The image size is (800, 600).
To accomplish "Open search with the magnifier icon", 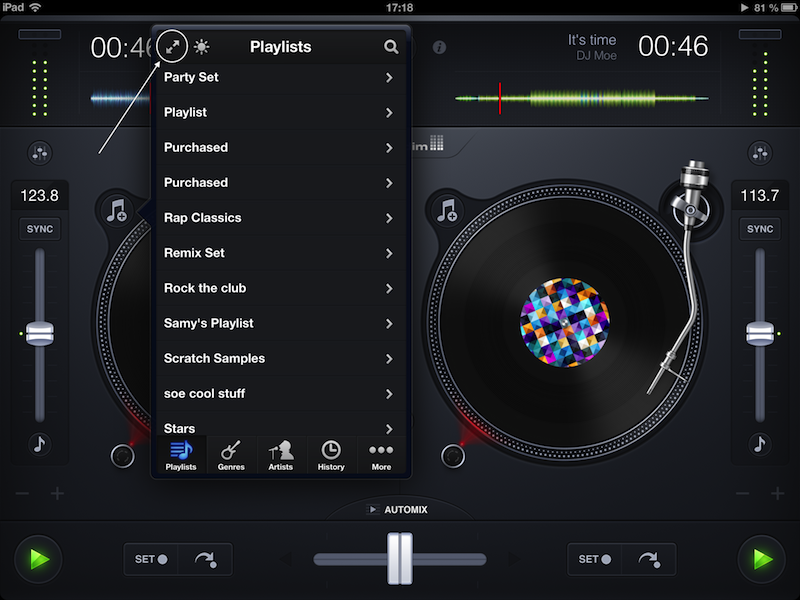I will [391, 47].
